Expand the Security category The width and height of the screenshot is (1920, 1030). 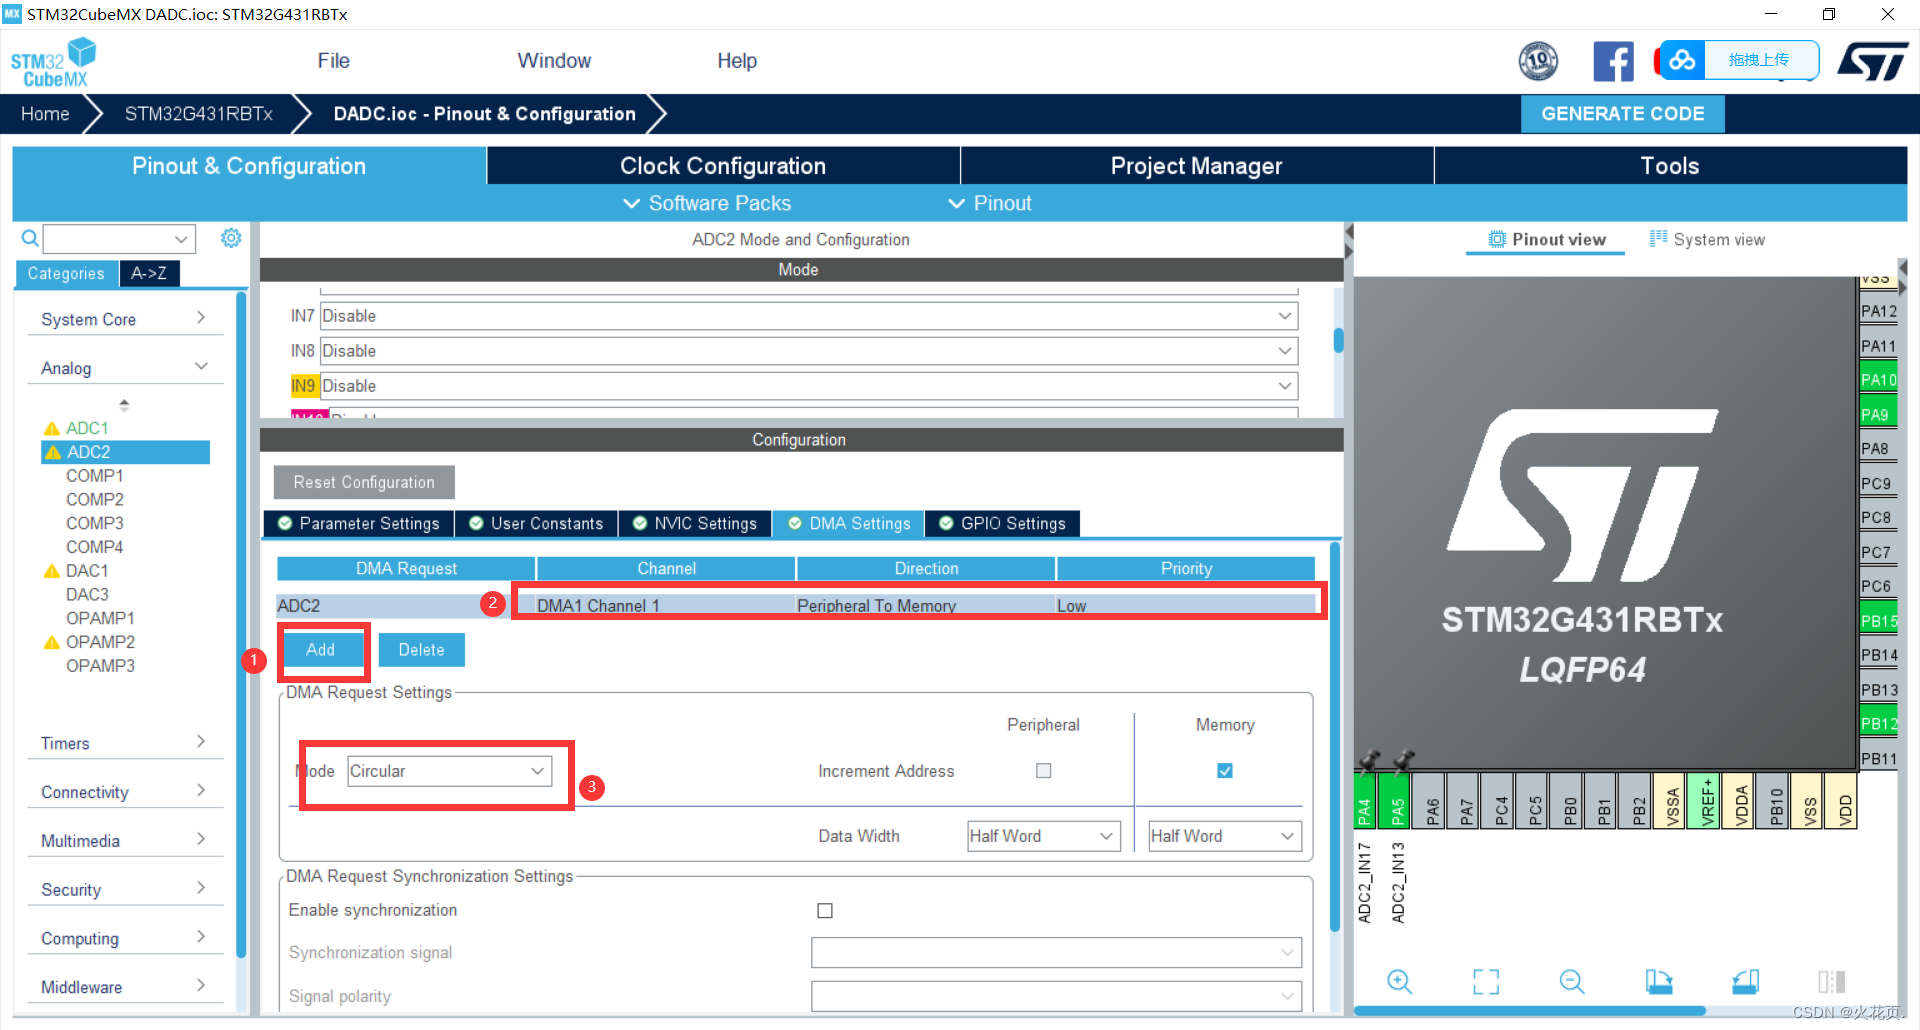pos(124,890)
